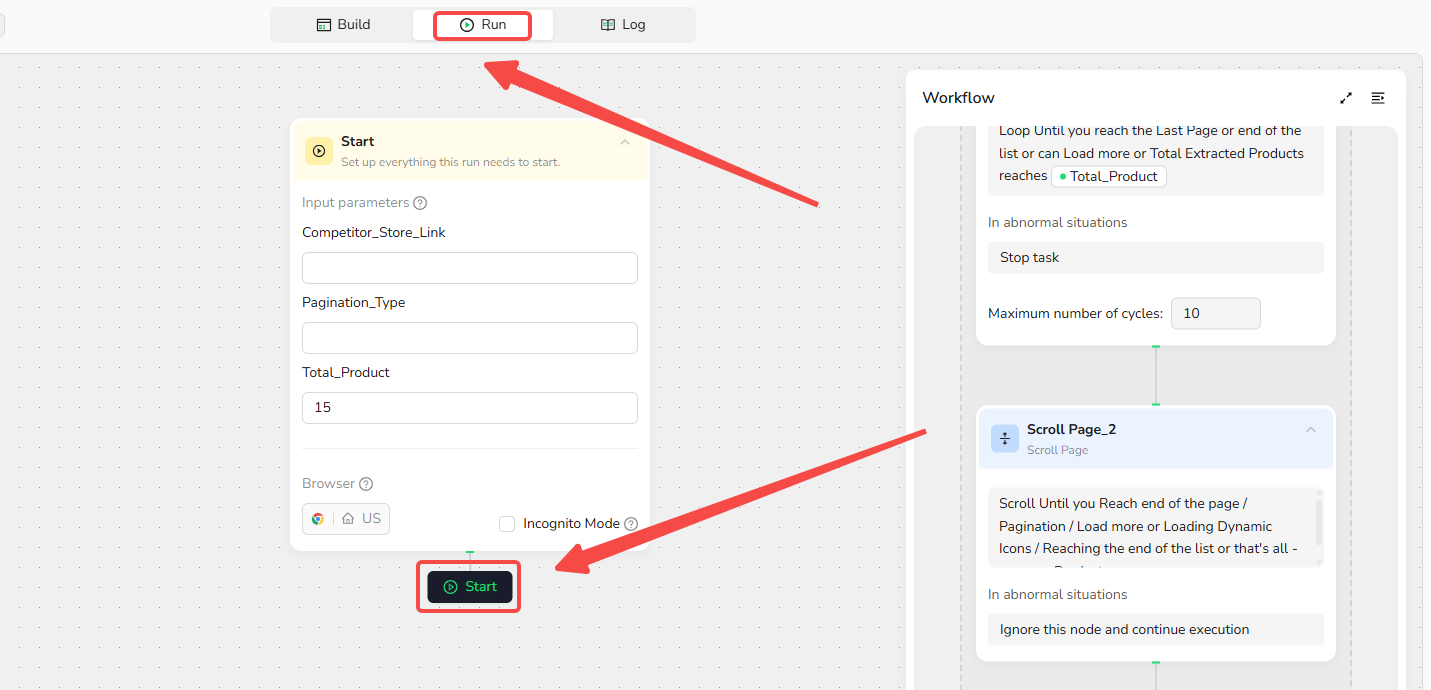This screenshot has width=1431, height=690.
Task: Click the Input parameters help icon
Action: [x=420, y=203]
